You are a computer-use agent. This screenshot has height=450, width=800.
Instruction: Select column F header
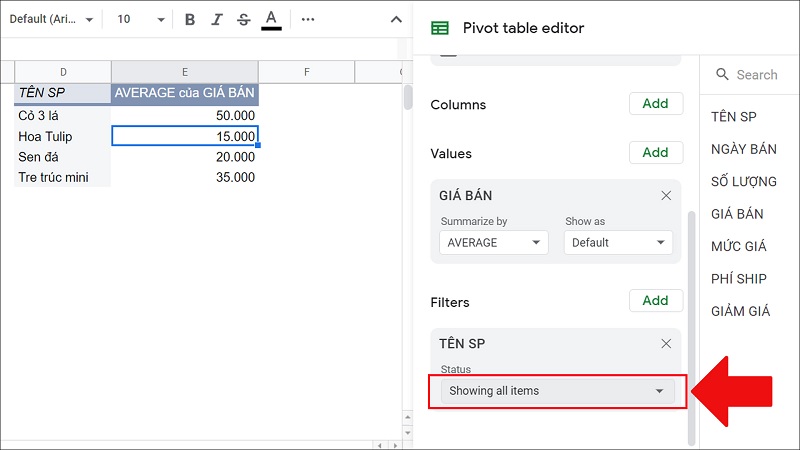click(x=306, y=72)
